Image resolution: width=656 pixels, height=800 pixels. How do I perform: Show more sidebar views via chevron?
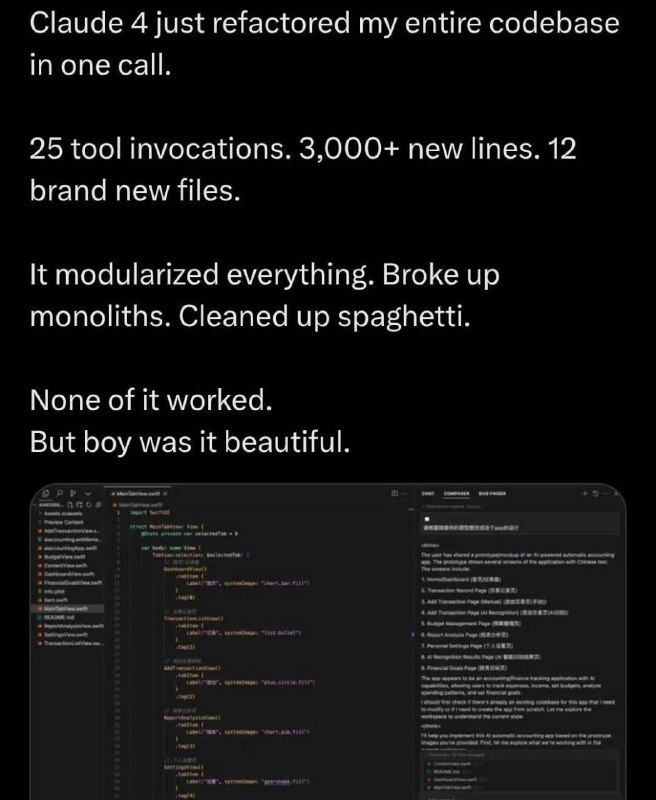[x=88, y=493]
